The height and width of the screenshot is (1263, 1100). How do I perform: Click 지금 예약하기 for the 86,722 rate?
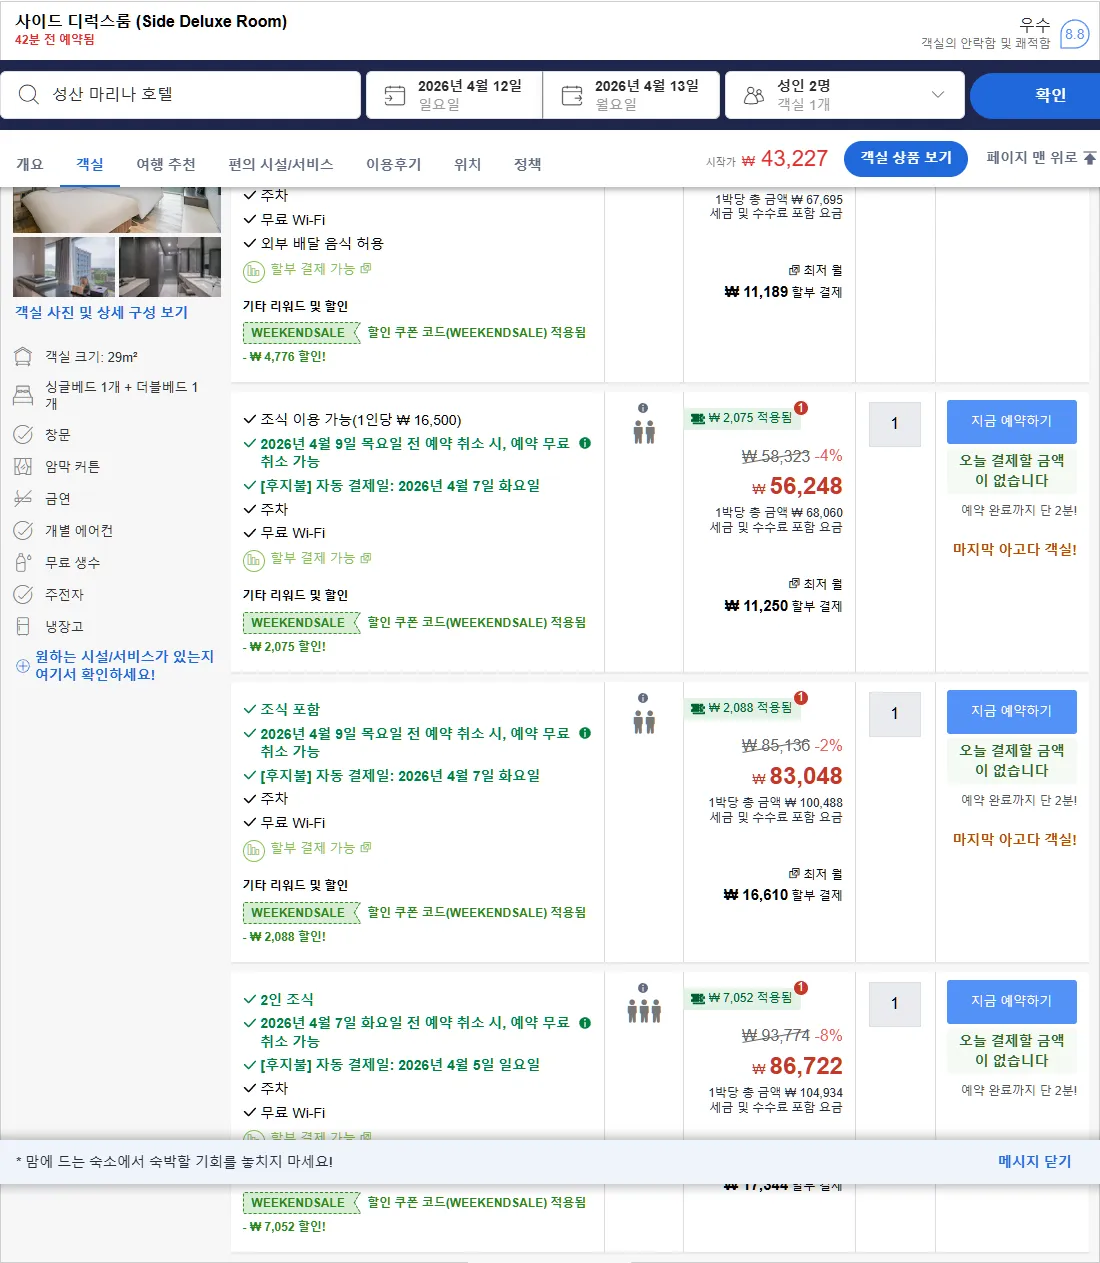pos(1012,1002)
